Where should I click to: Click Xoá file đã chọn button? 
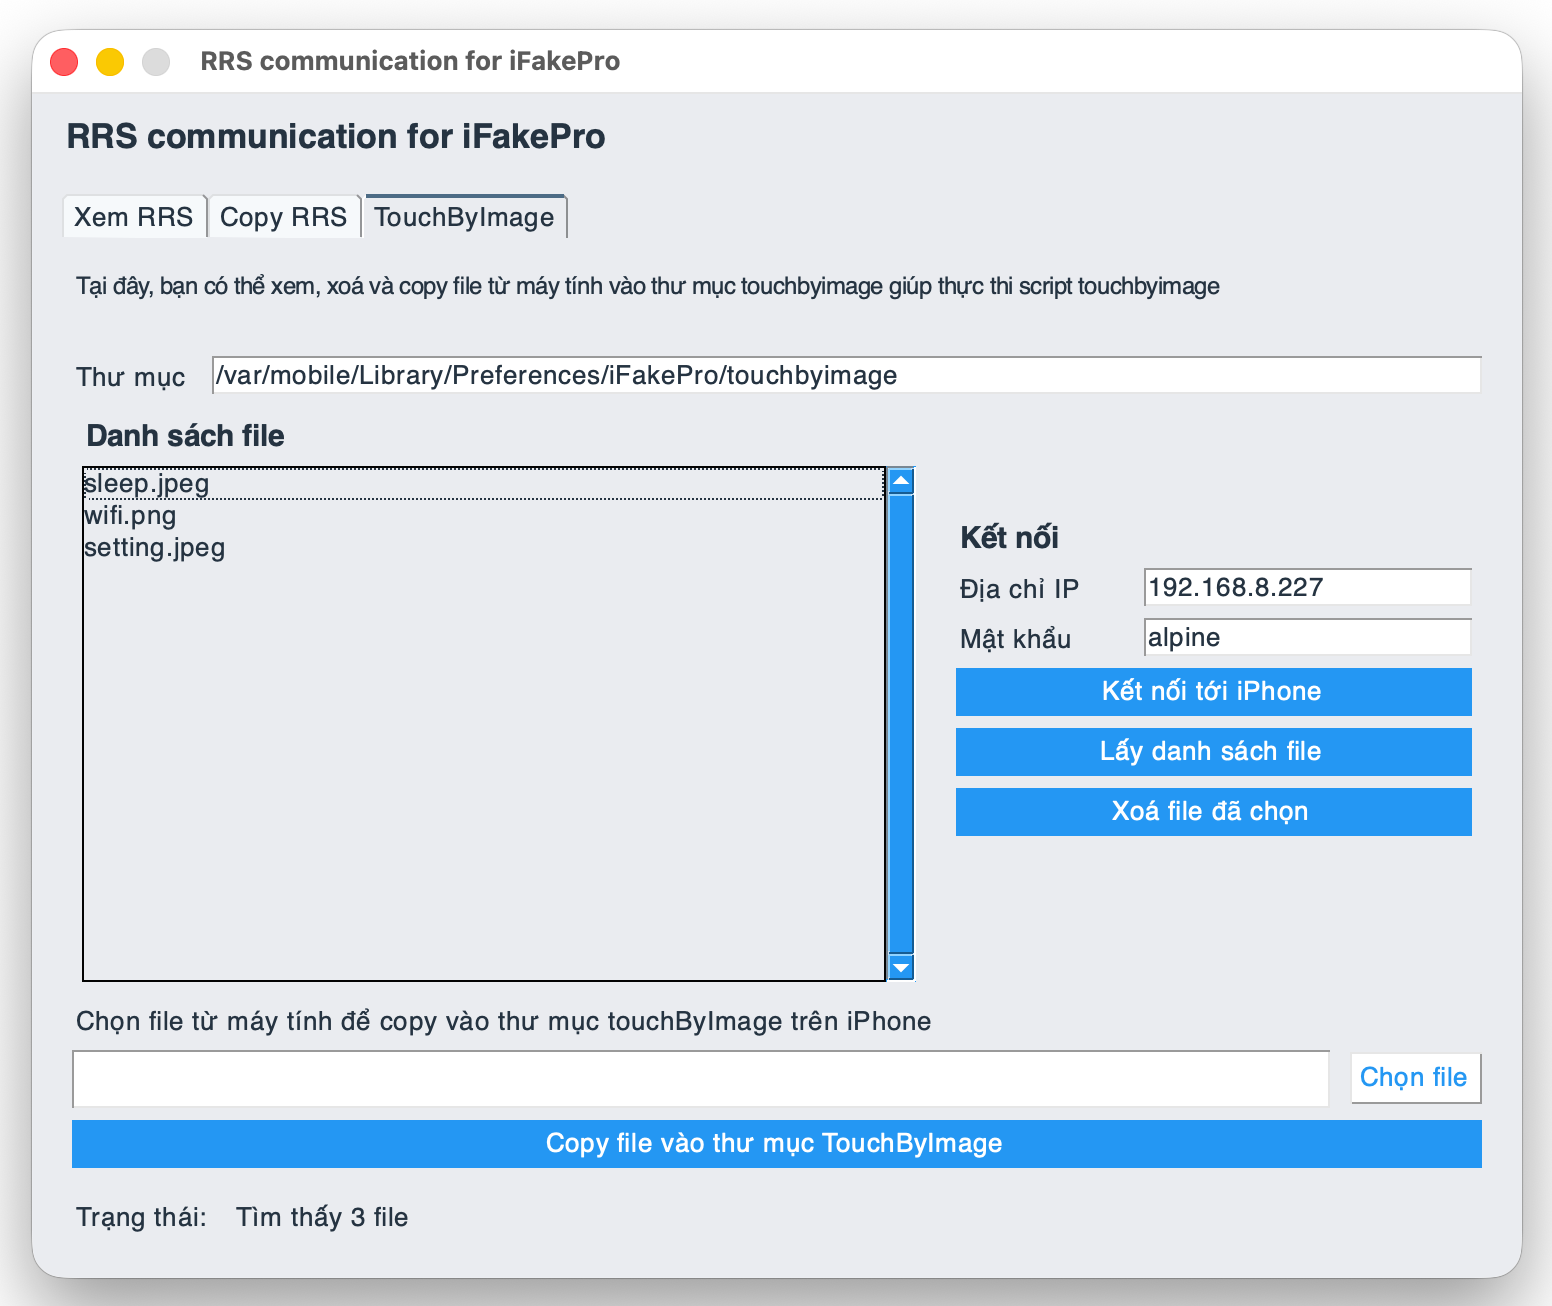click(1213, 812)
